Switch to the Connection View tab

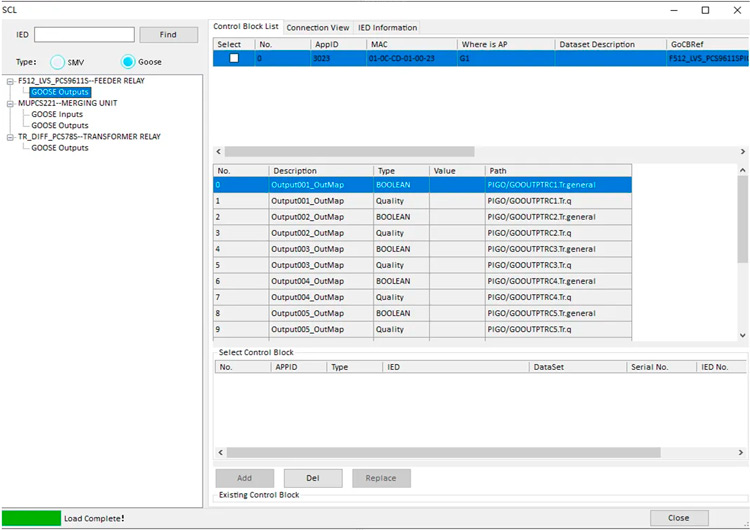click(x=318, y=28)
